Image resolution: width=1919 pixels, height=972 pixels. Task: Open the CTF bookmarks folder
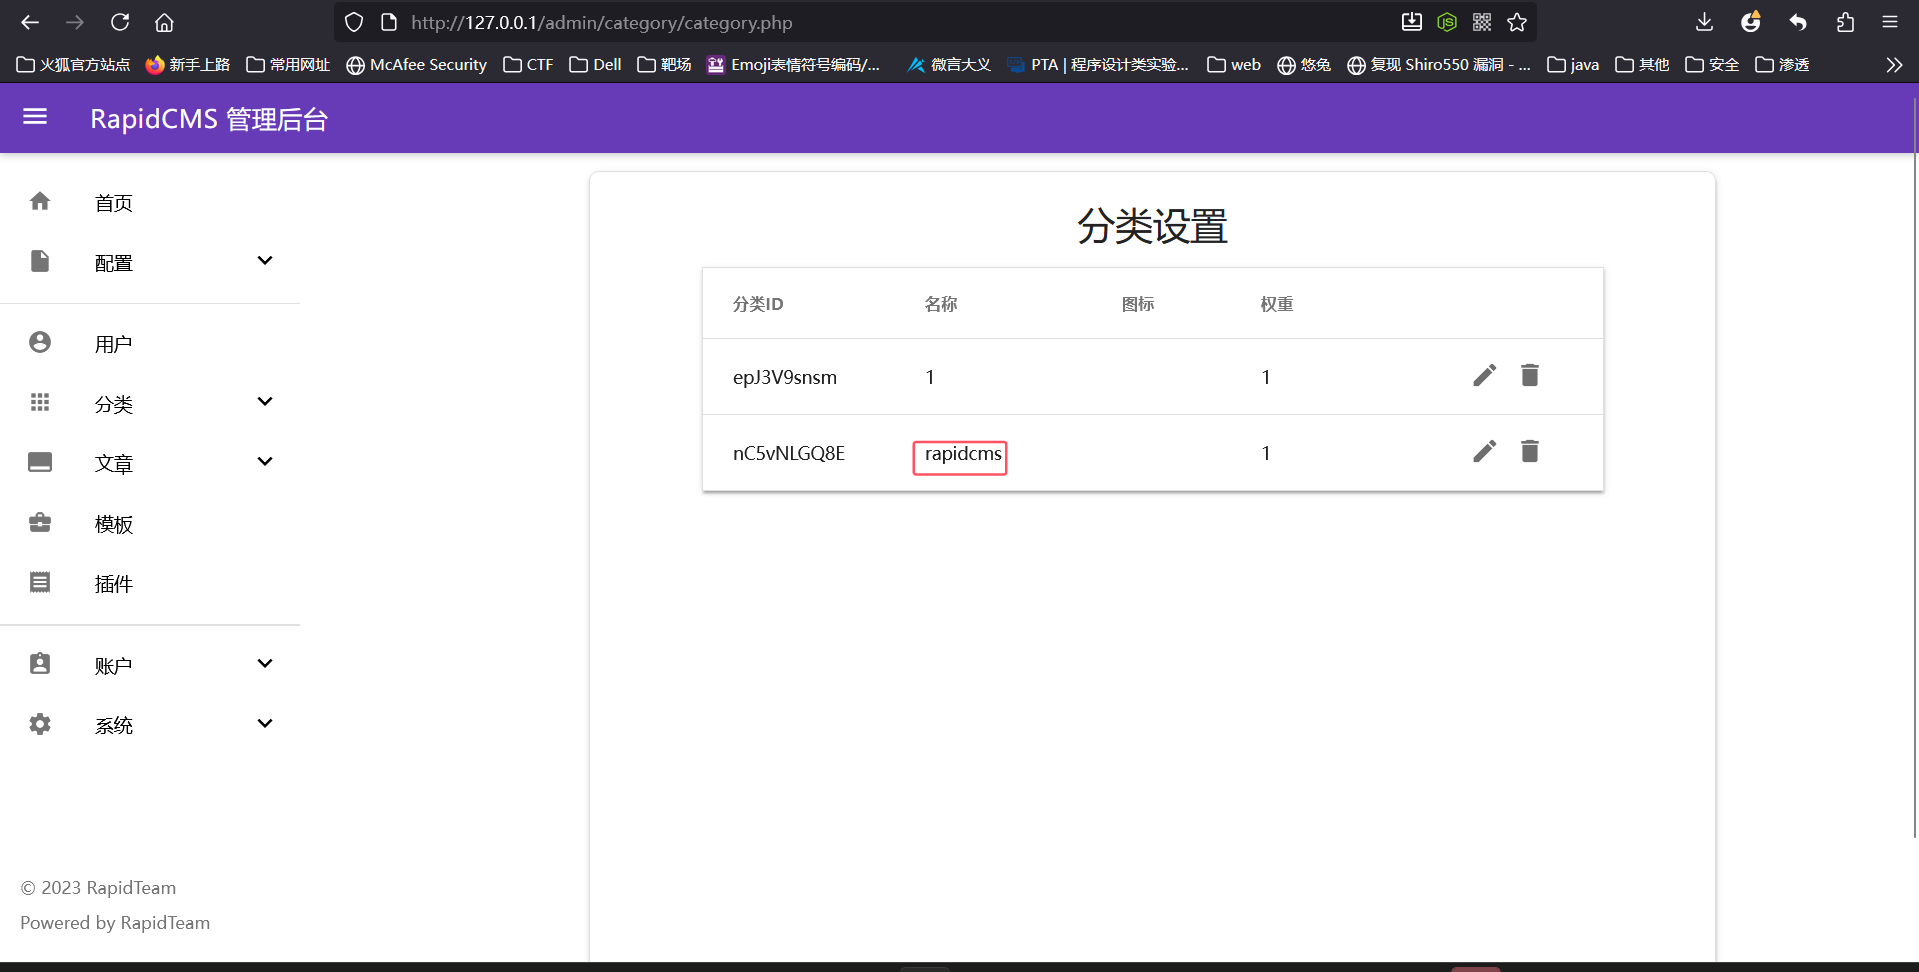(528, 65)
